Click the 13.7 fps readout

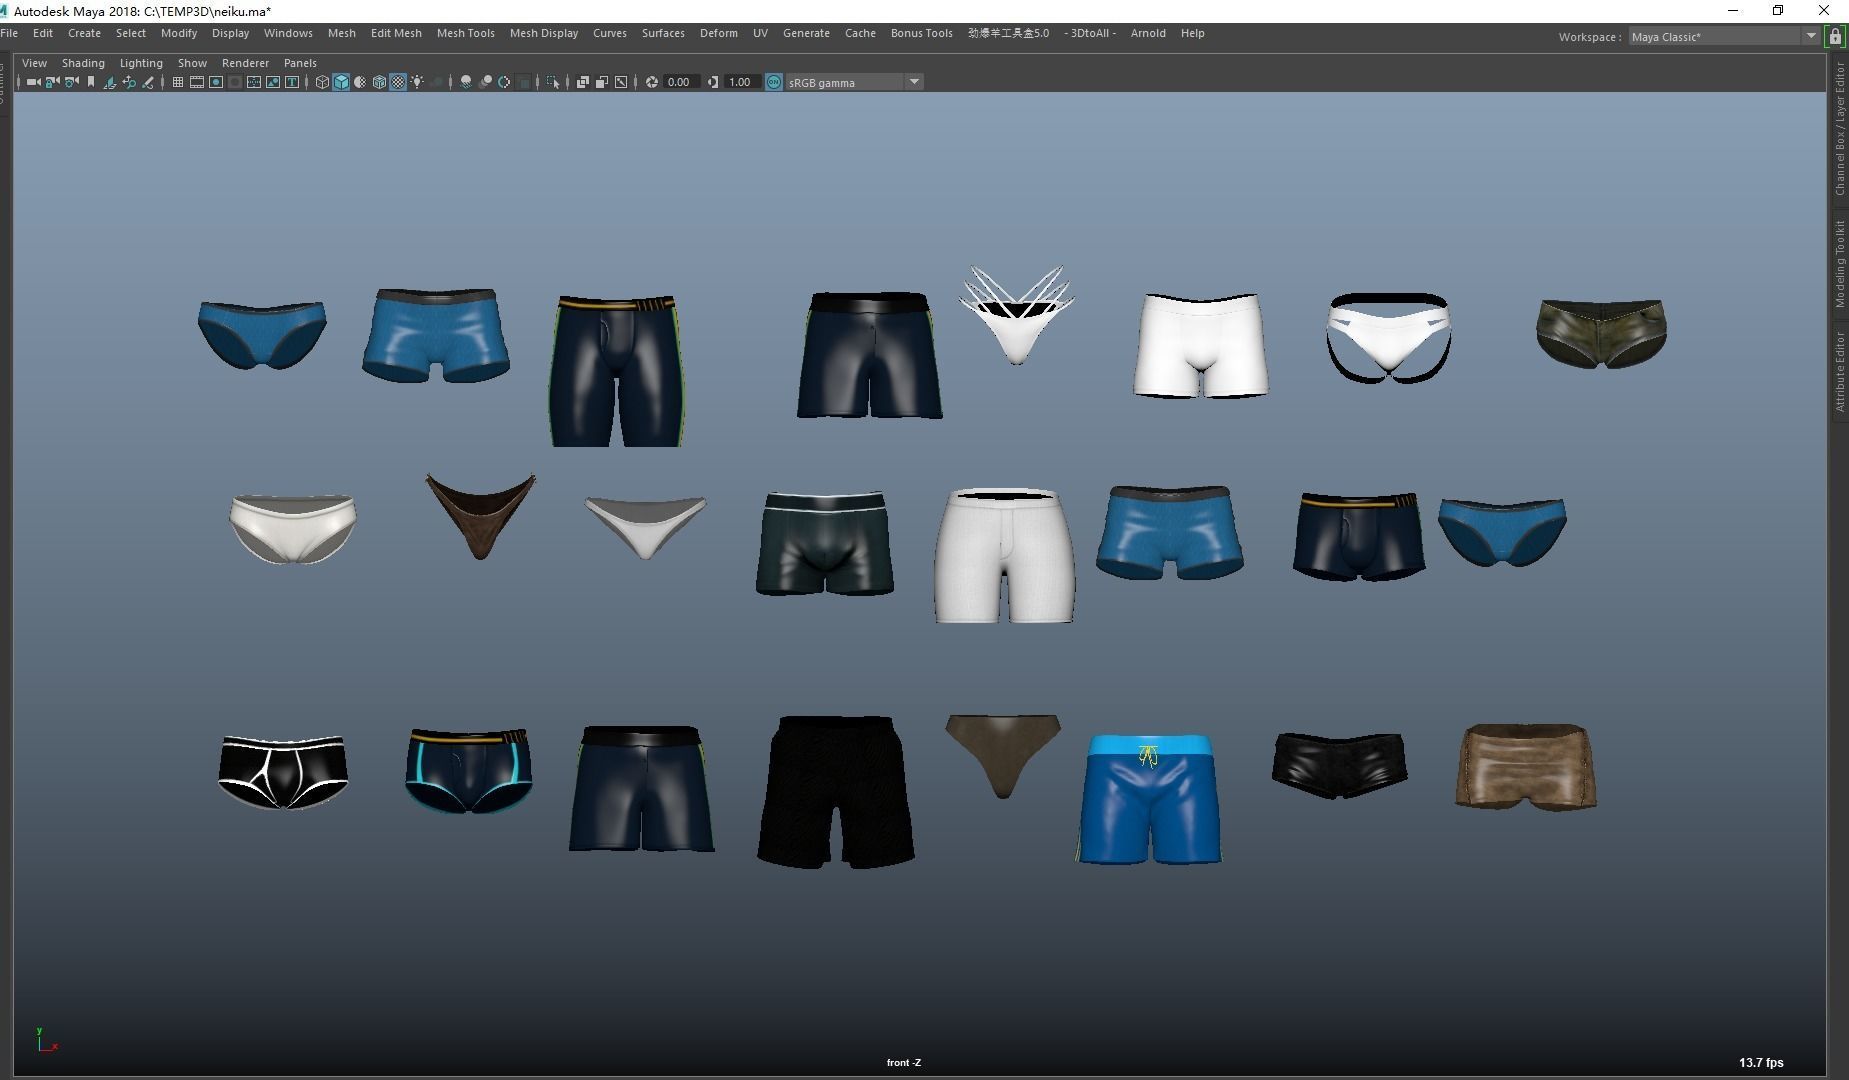click(x=1761, y=1063)
